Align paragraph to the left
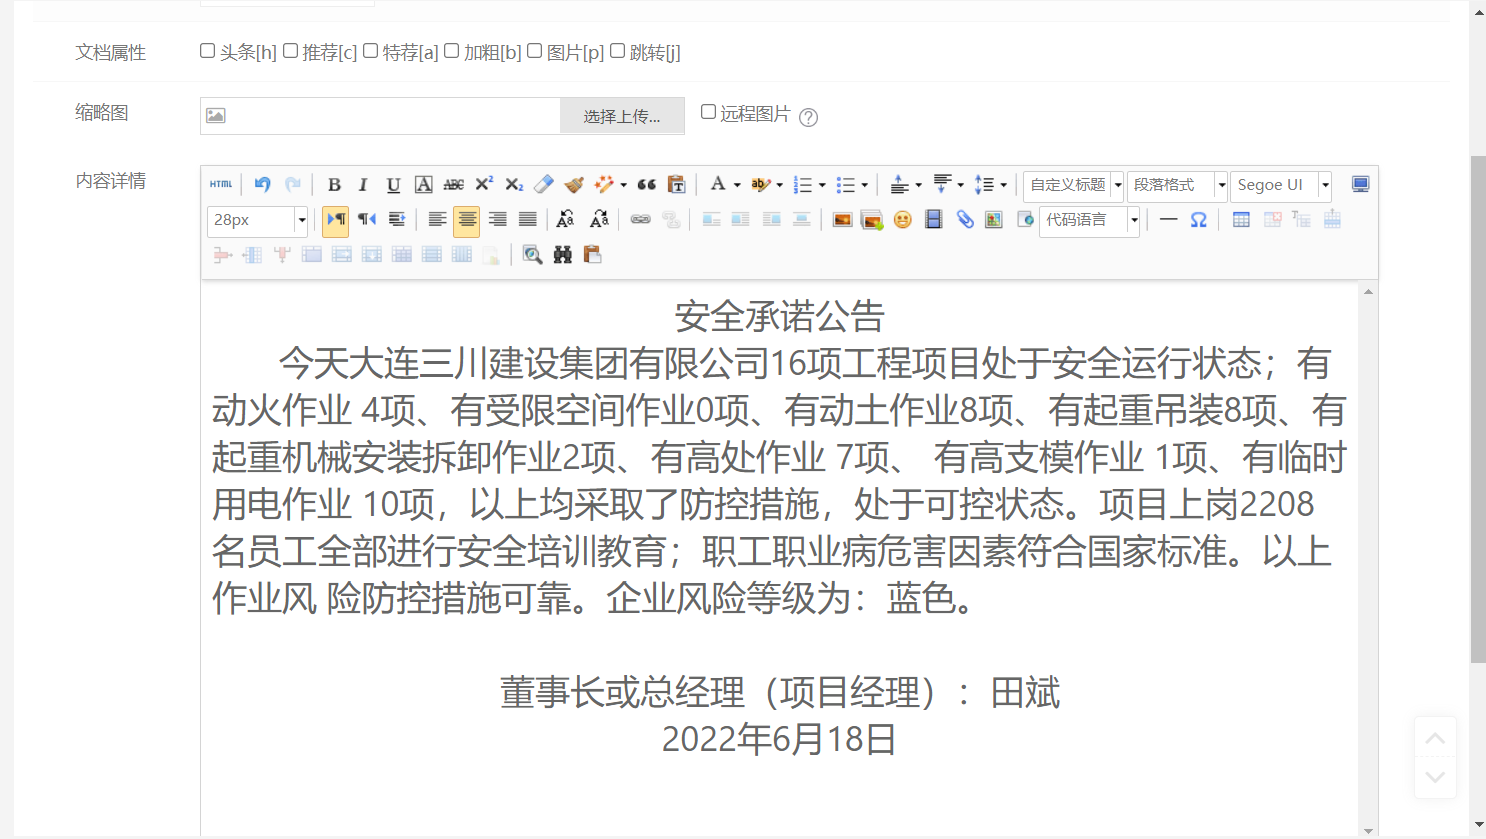Viewport: 1486px width, 839px height. (x=437, y=220)
